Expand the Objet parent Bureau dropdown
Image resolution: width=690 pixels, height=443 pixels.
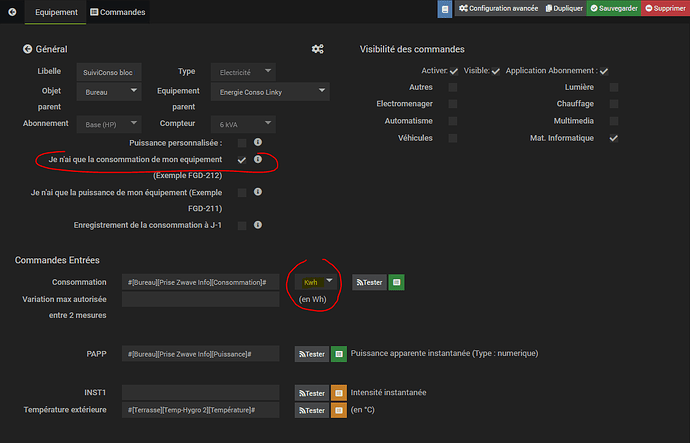click(109, 92)
